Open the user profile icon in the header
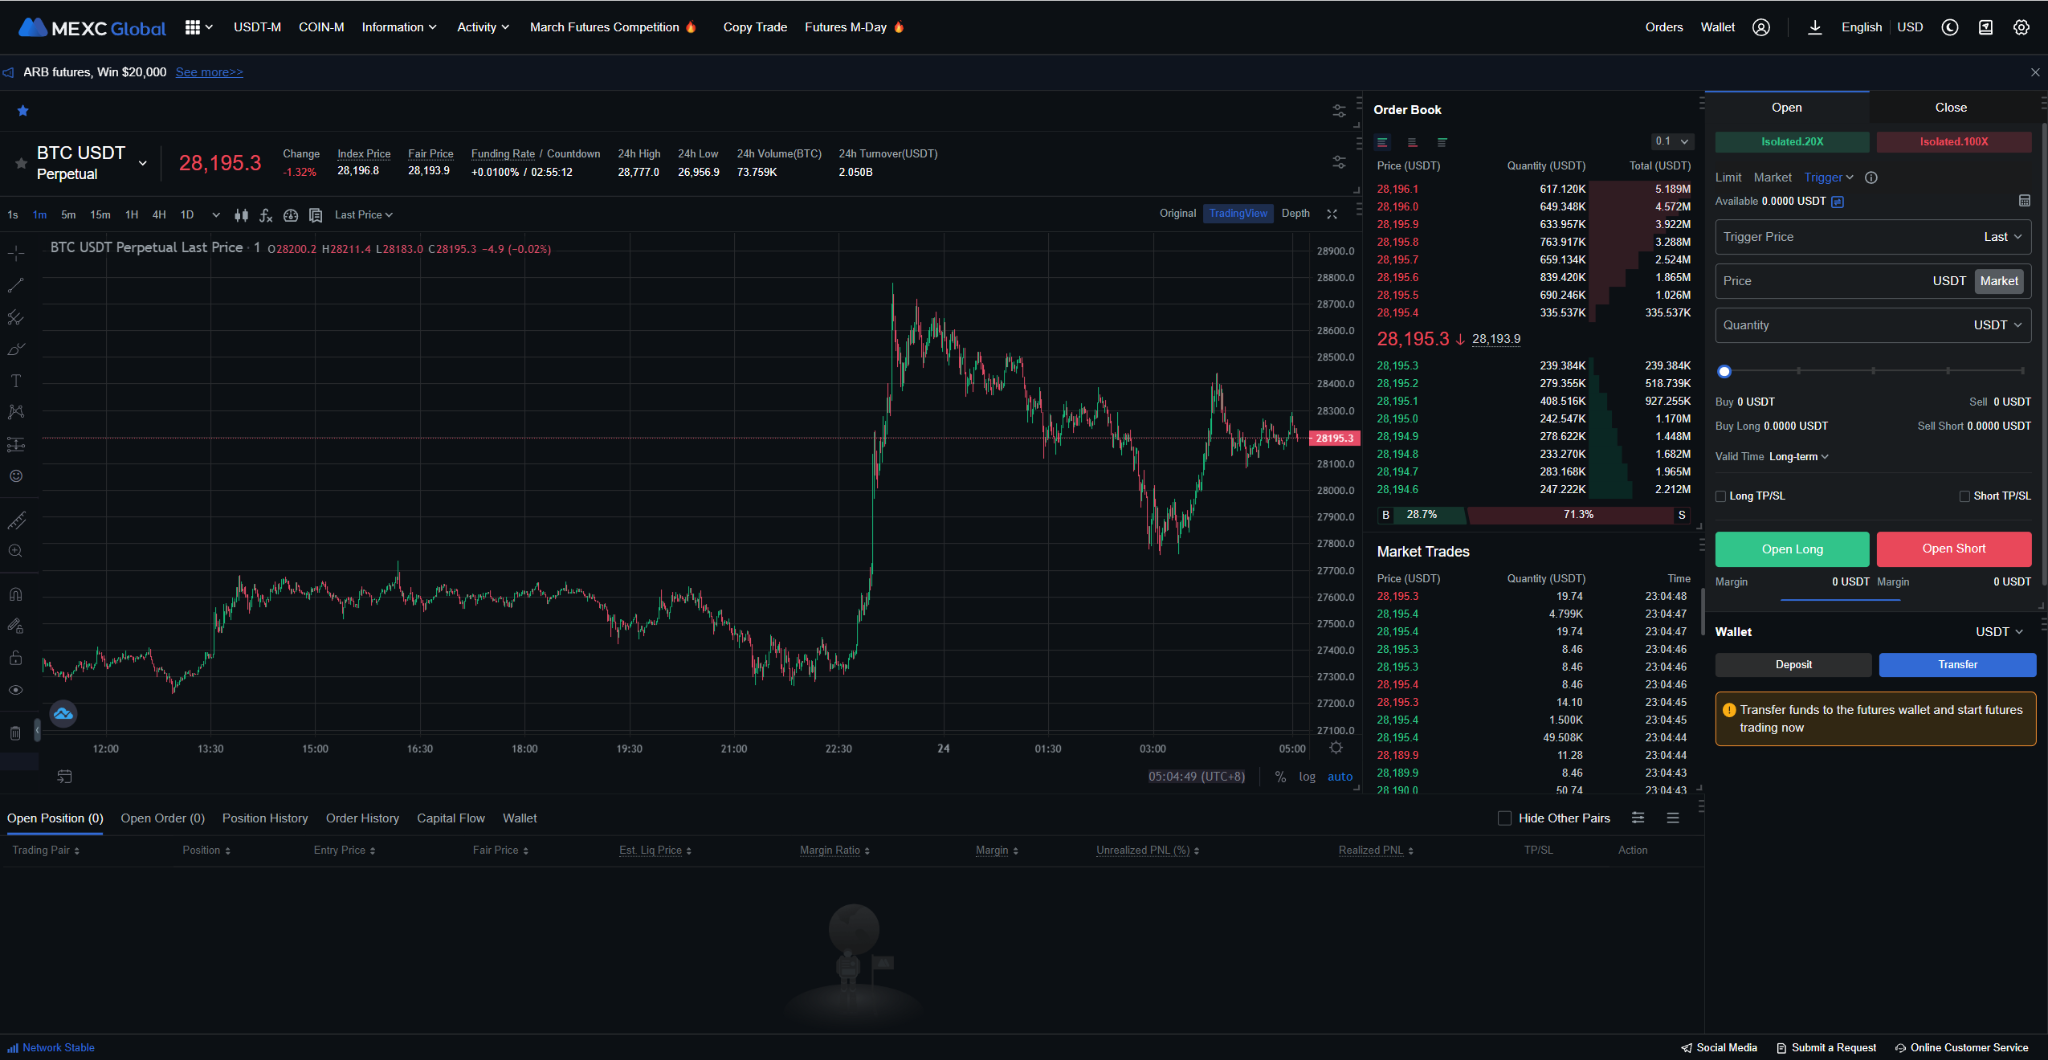Viewport: 2048px width, 1060px height. (1761, 27)
